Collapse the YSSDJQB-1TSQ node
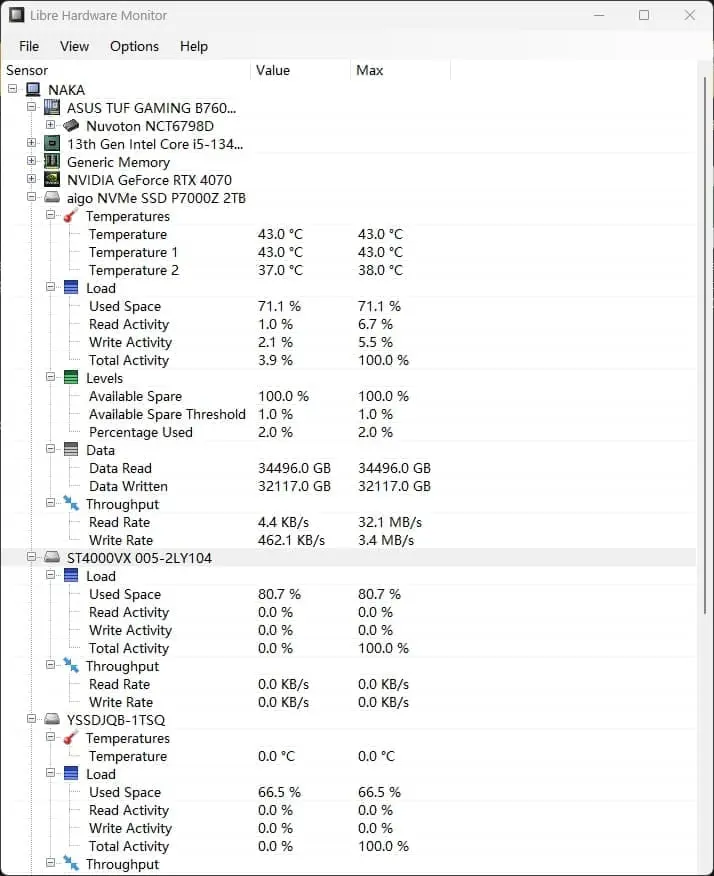Viewport: 714px width, 876px height. pos(31,719)
